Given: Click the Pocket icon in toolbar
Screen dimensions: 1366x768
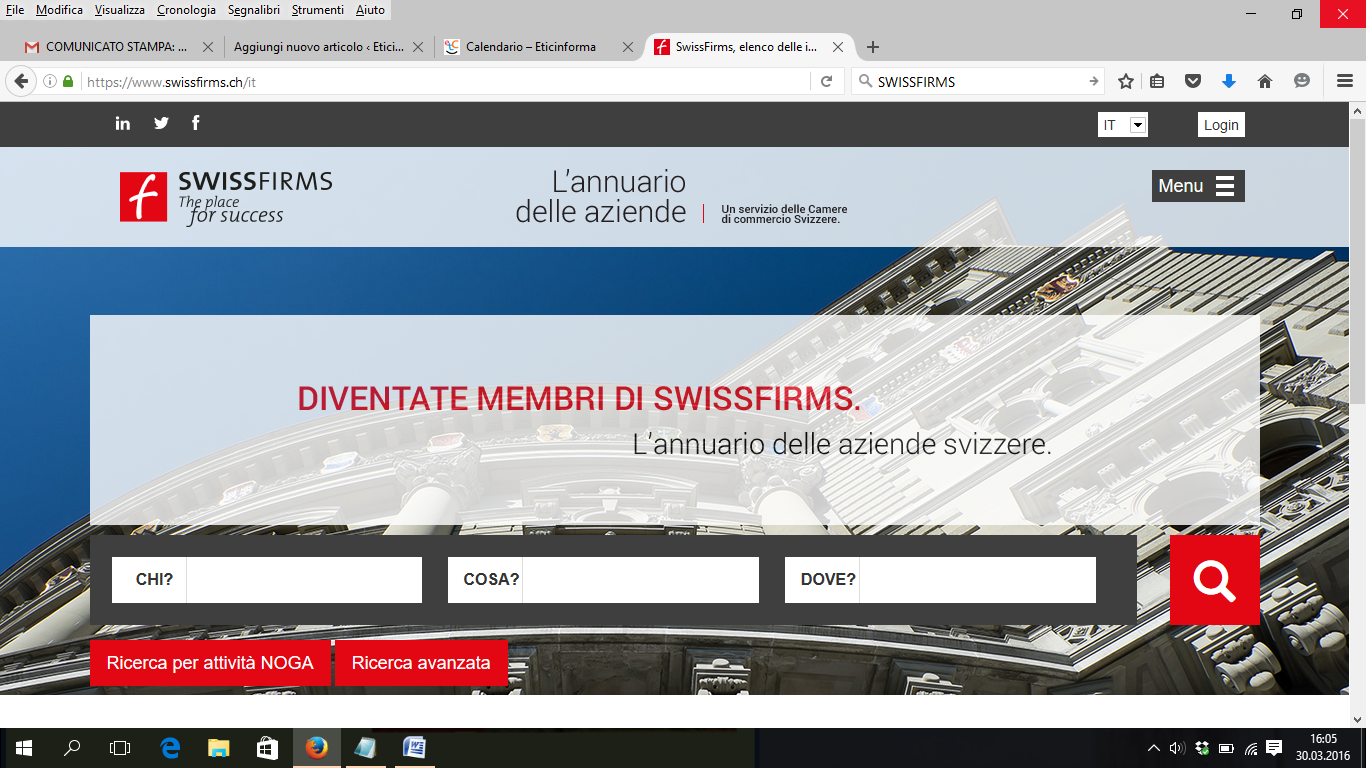Looking at the screenshot, I should tap(1193, 82).
